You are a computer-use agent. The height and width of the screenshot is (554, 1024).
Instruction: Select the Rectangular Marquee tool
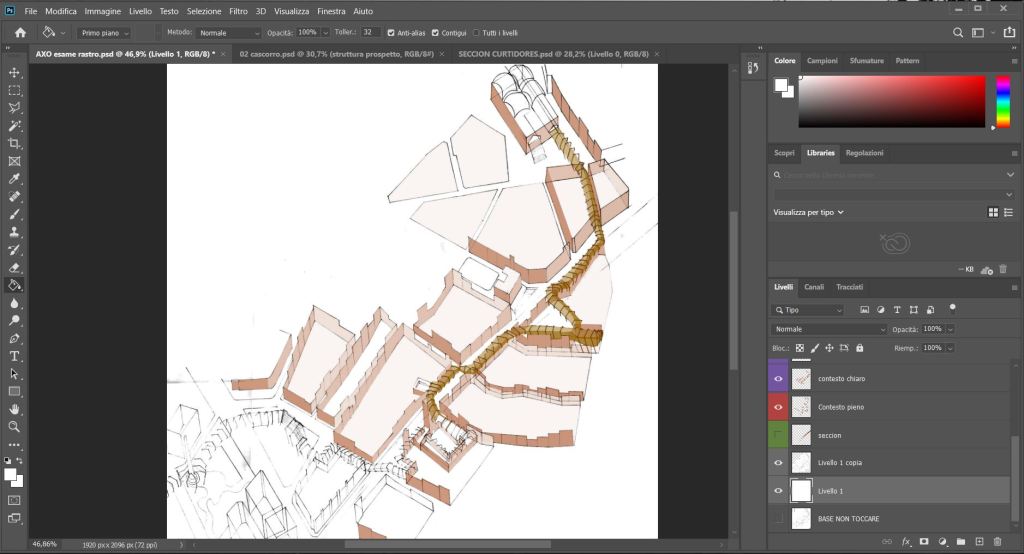tap(14, 90)
